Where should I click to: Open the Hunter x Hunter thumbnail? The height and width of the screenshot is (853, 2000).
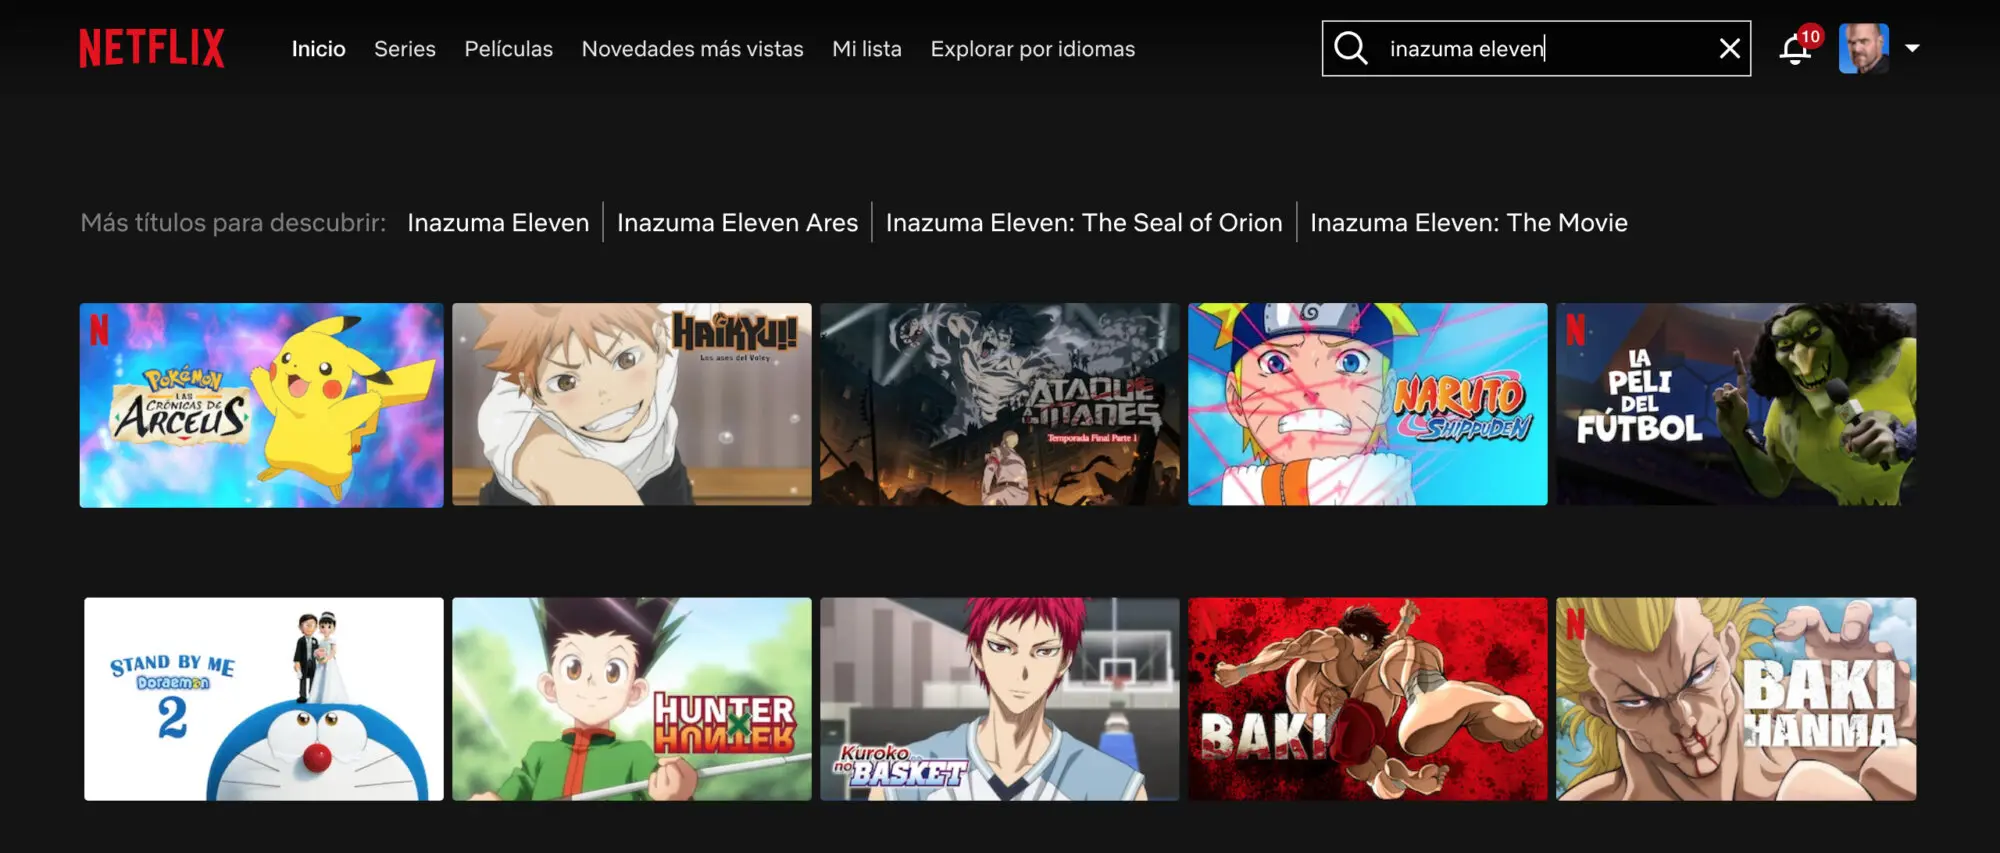(x=632, y=699)
